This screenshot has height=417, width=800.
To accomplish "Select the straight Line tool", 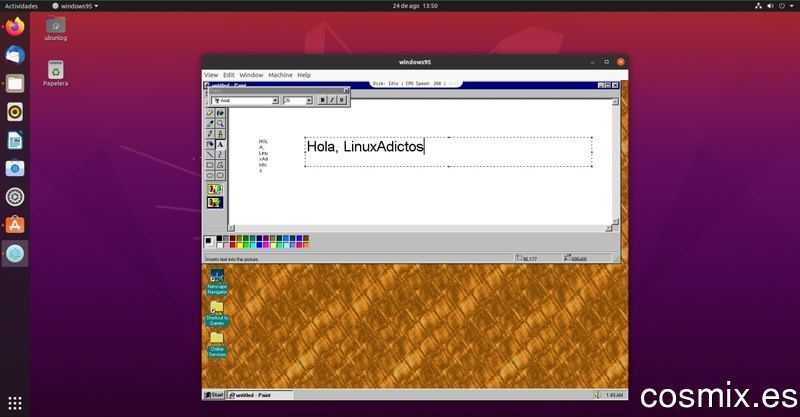I will [210, 155].
